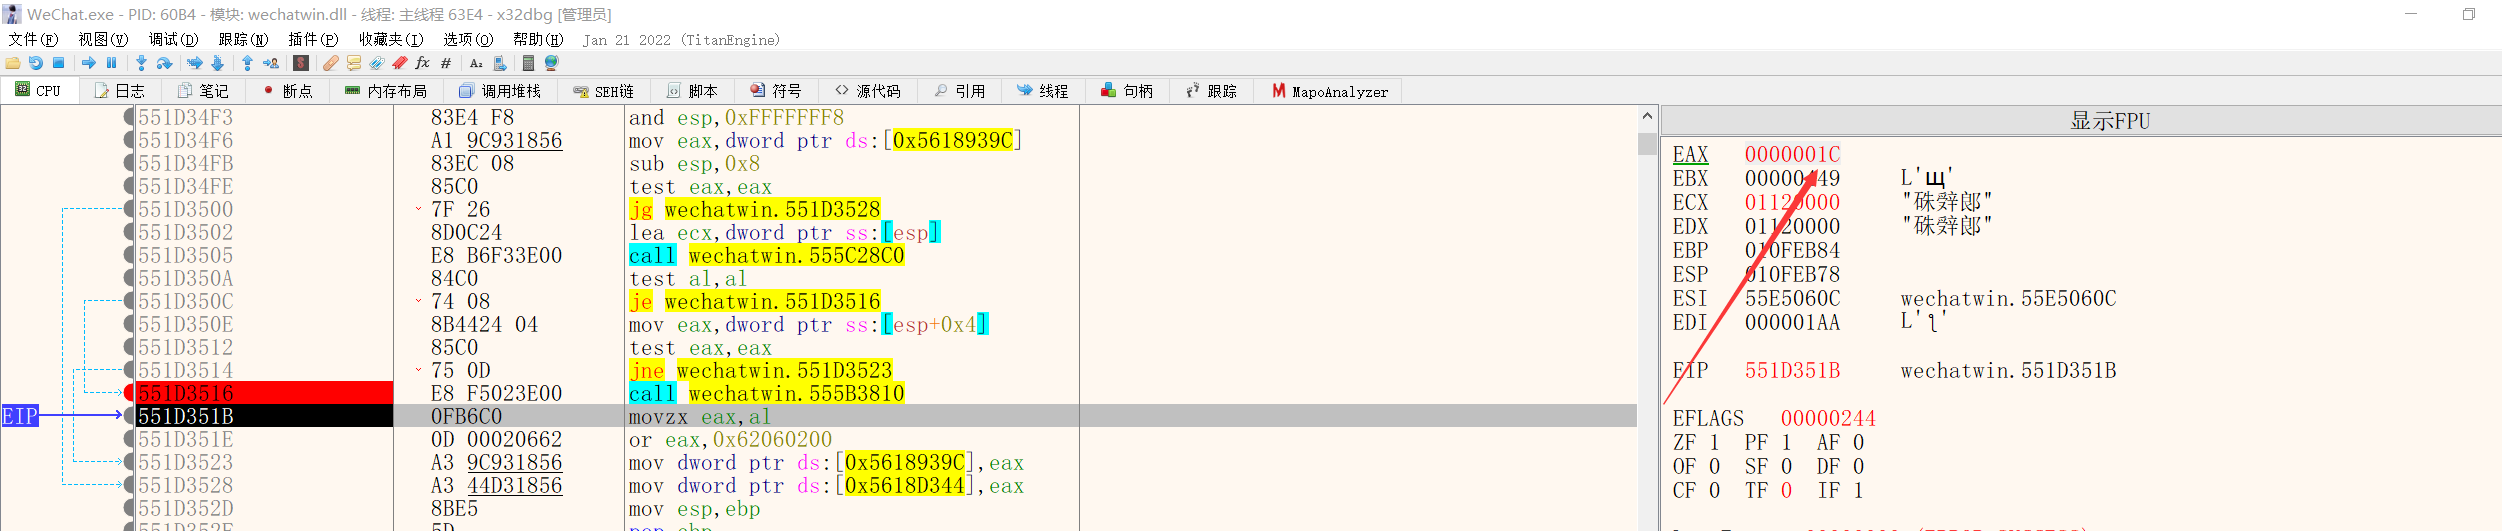The height and width of the screenshot is (531, 2502).
Task: Click the Pause execution icon
Action: point(112,63)
